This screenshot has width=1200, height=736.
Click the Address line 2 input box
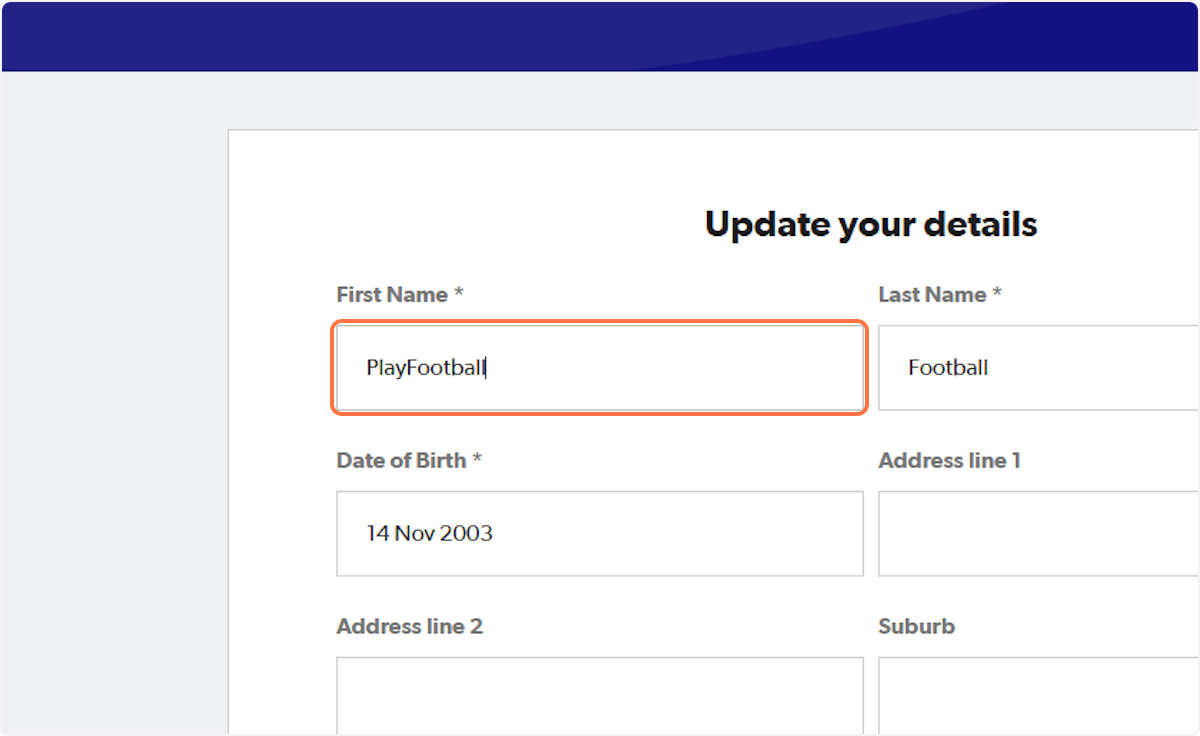(x=598, y=697)
